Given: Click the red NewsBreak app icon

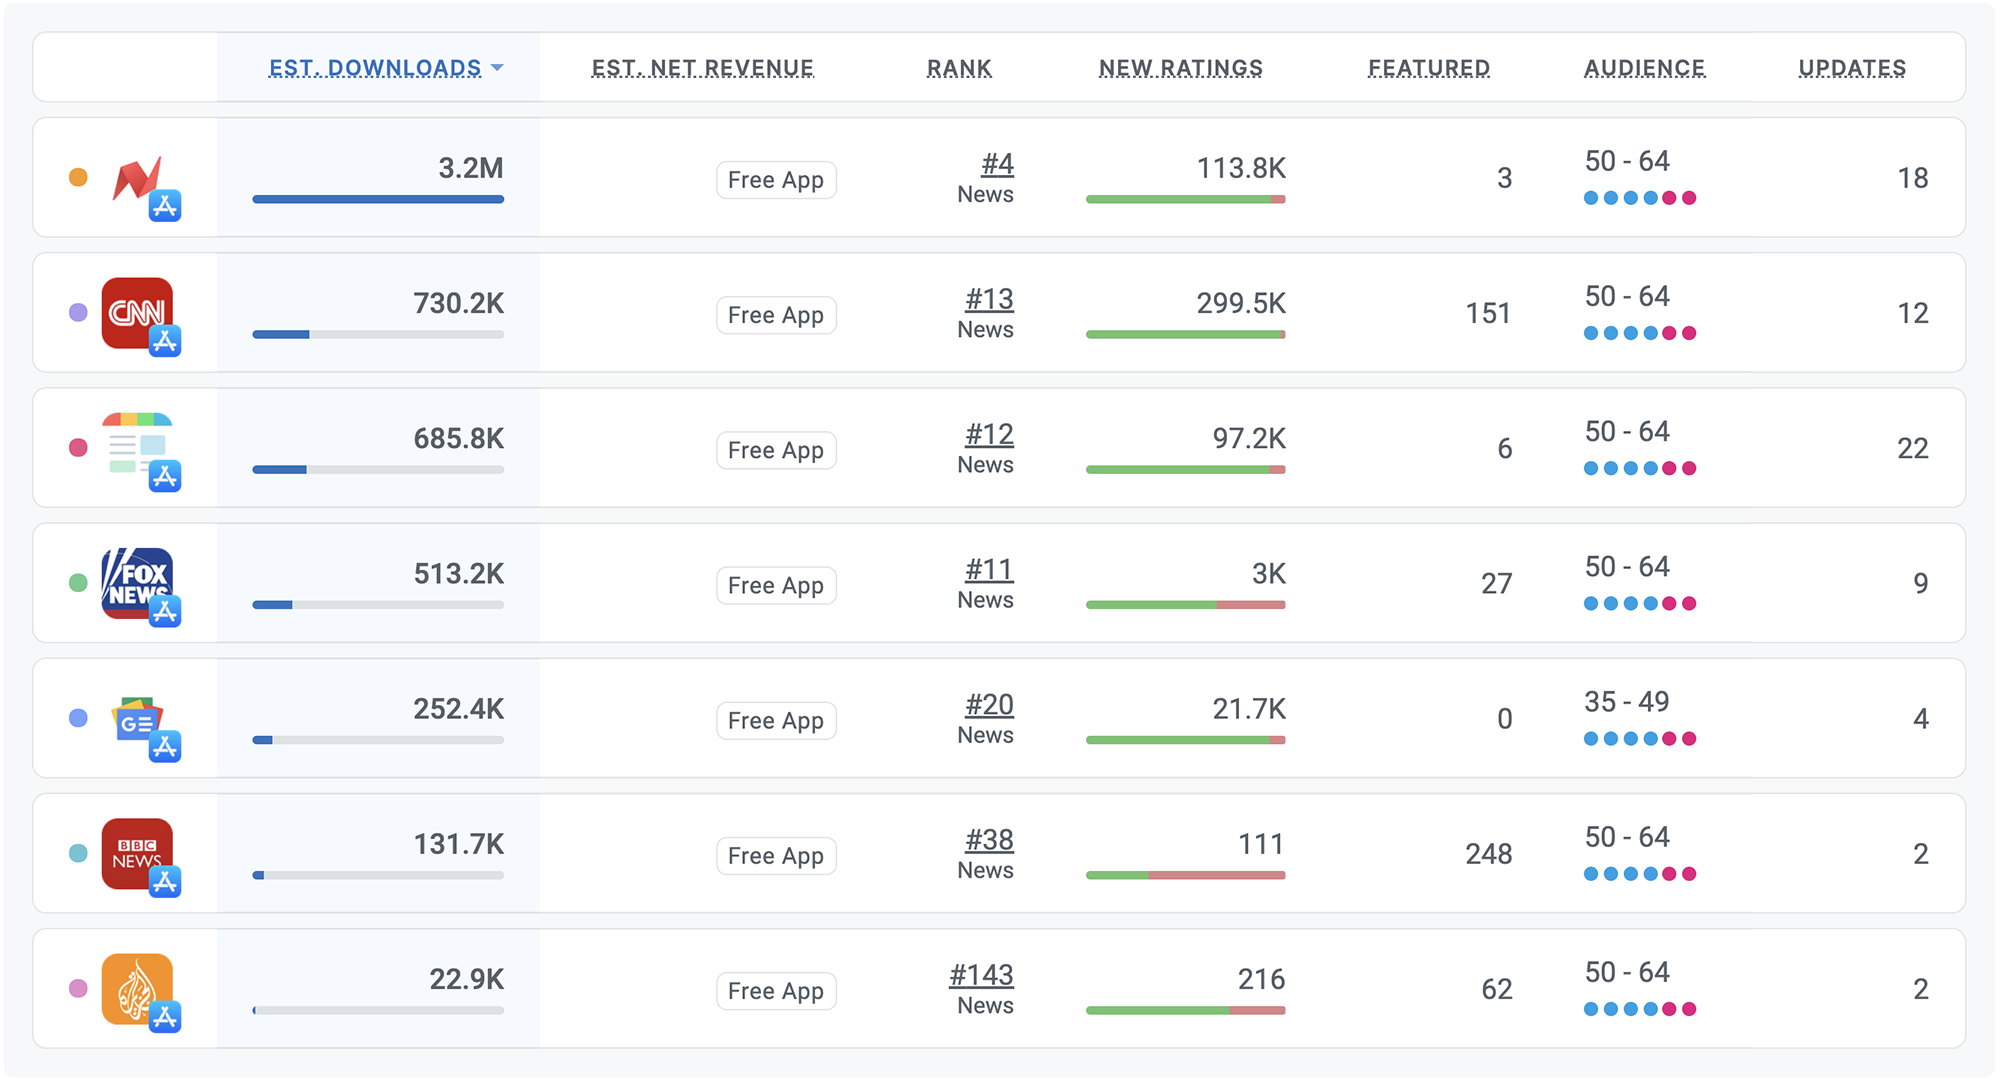Looking at the screenshot, I should (135, 178).
